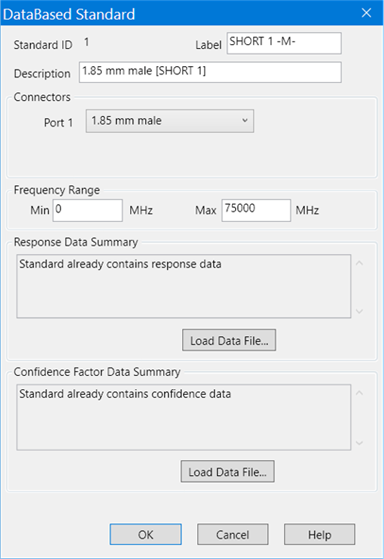
Task: Confirm with the OK button
Action: 145,534
